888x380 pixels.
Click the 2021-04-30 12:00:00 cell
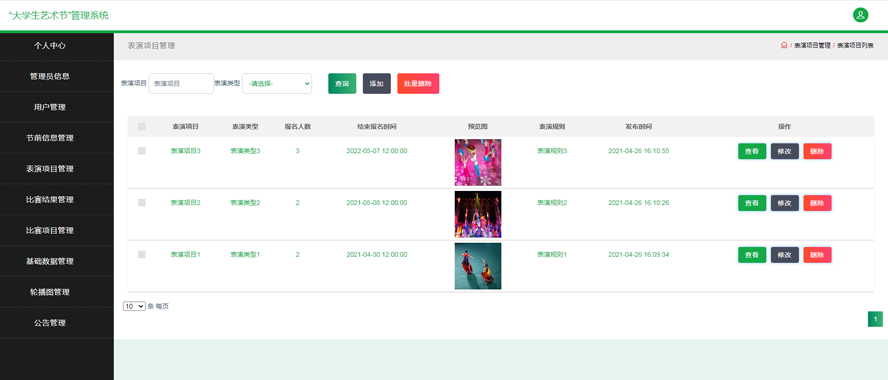point(377,255)
